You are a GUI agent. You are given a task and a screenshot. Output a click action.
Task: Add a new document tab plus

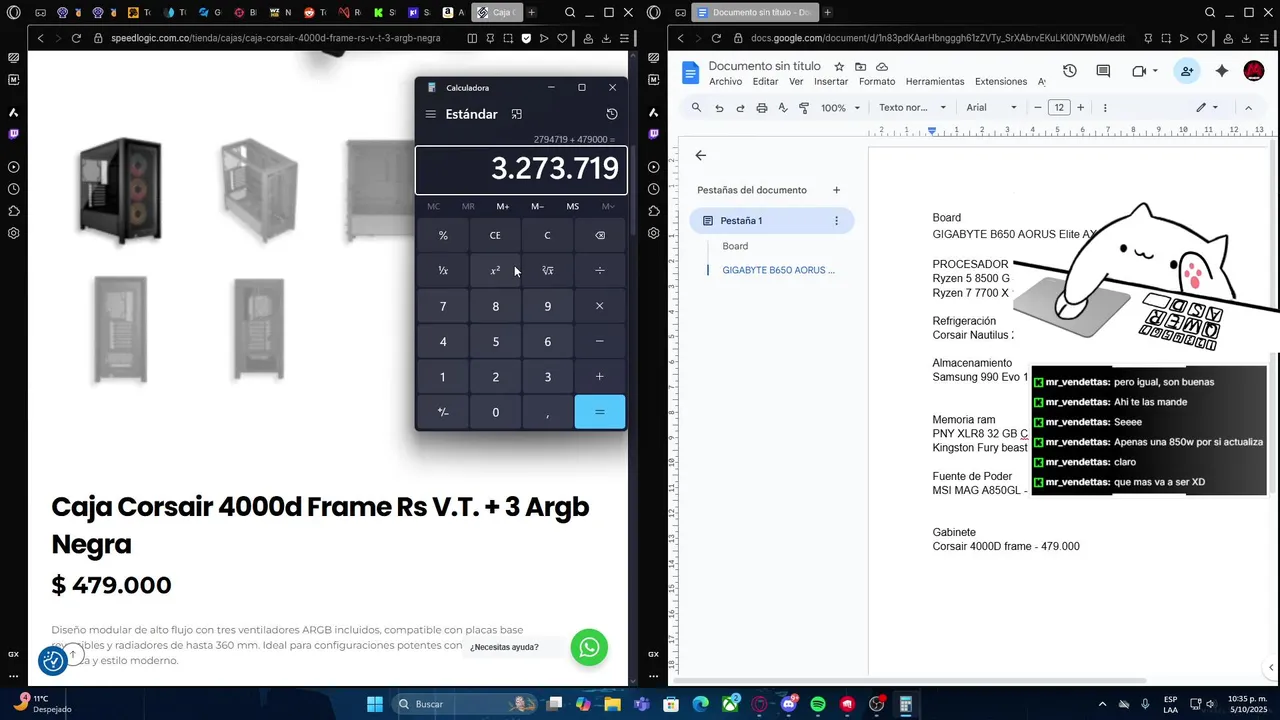point(836,190)
